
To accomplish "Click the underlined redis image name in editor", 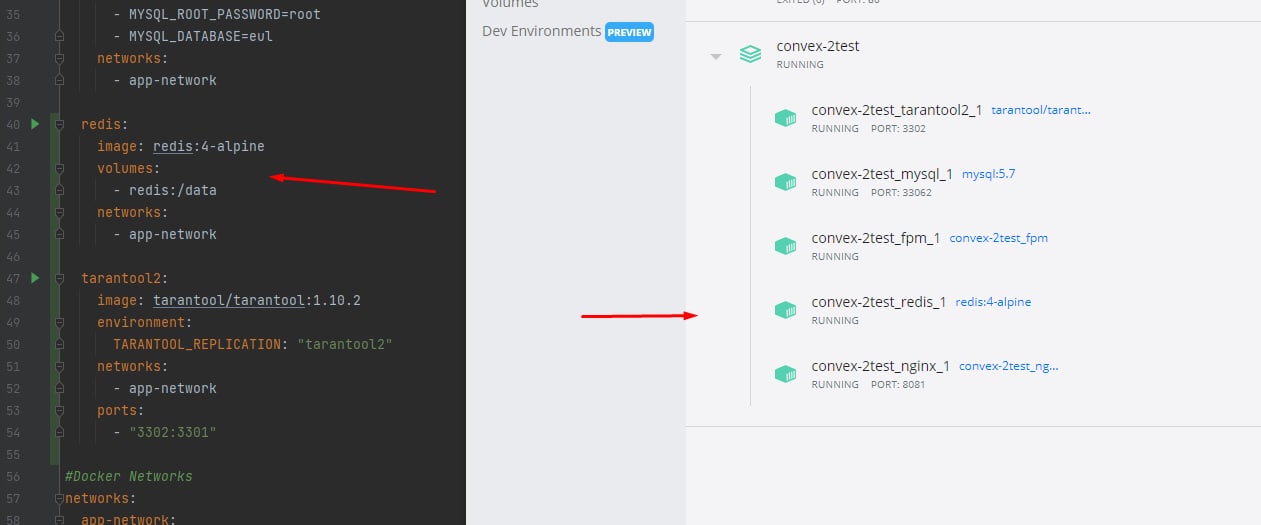I will (173, 146).
